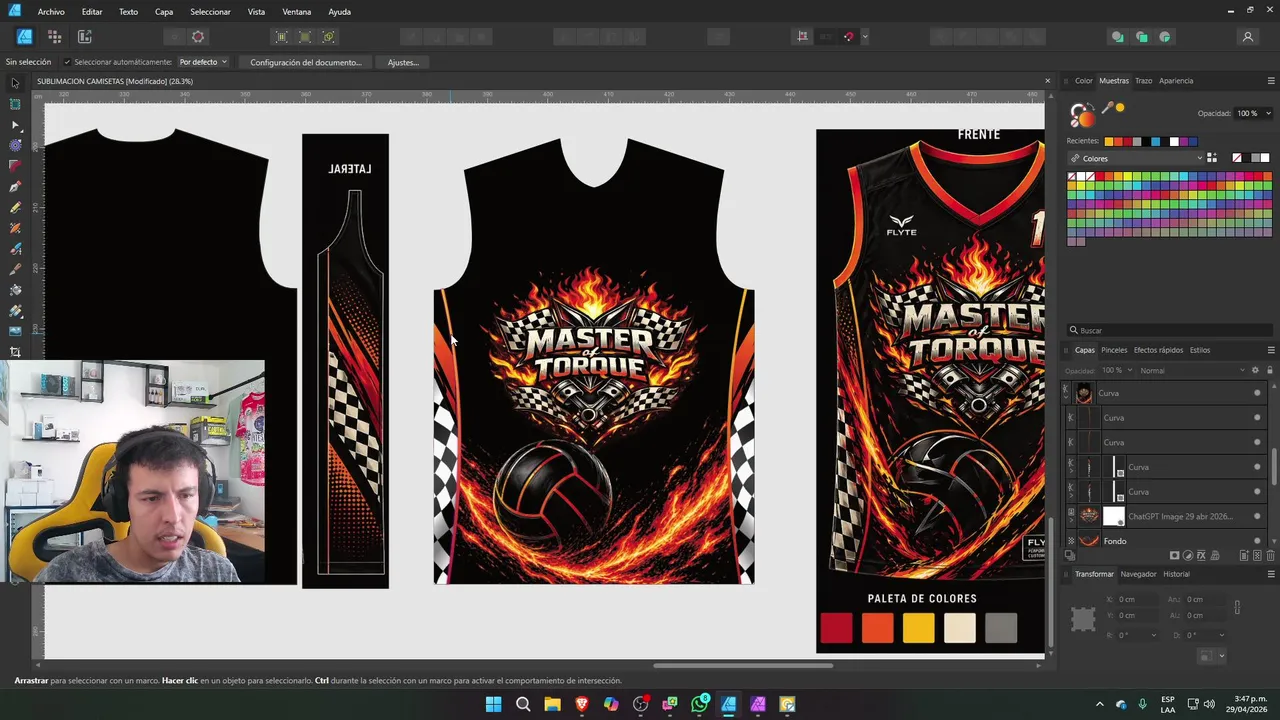Click the red gear preferences toolbar icon
The width and height of the screenshot is (1280, 720).
pos(198,37)
